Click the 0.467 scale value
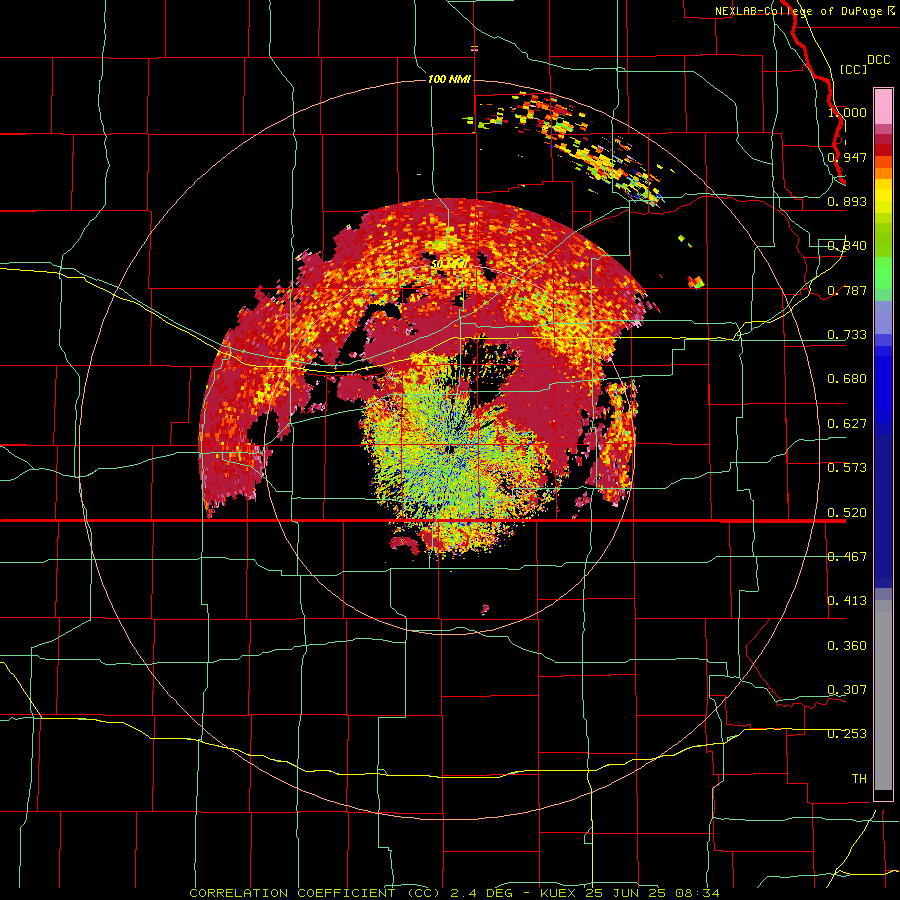The width and height of the screenshot is (900, 900). 847,557
